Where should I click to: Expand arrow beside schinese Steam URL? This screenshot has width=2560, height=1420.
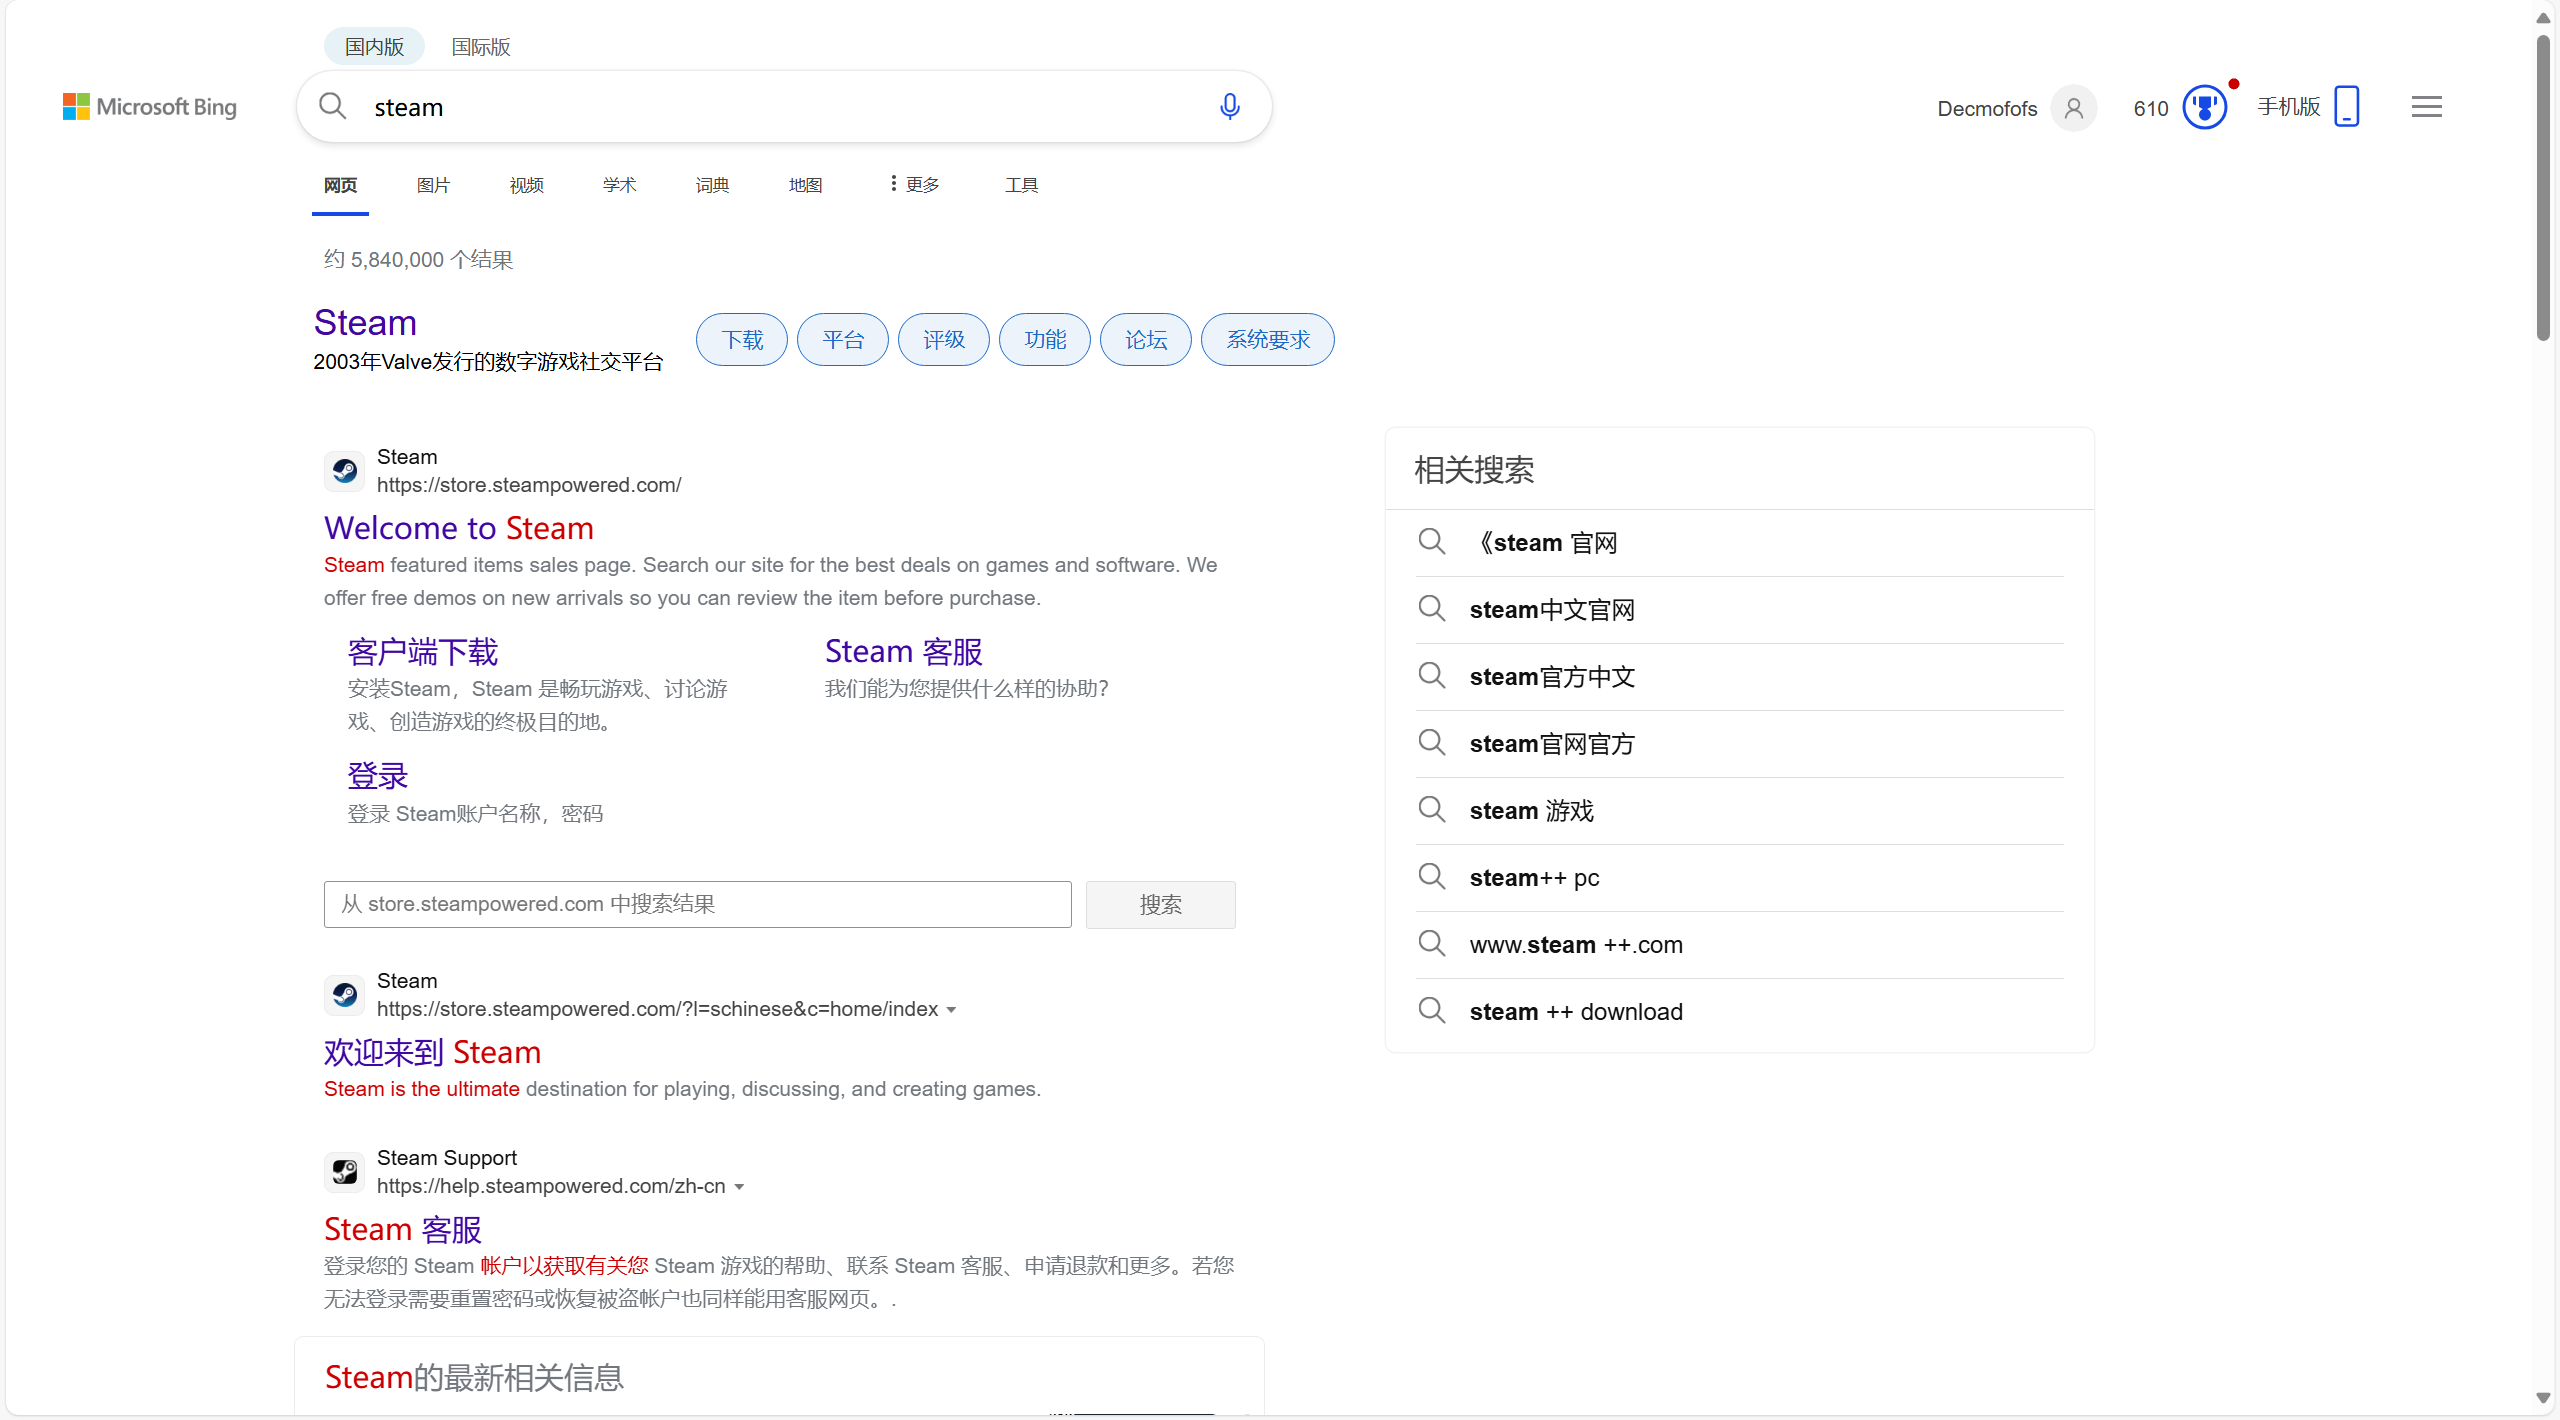[951, 1010]
